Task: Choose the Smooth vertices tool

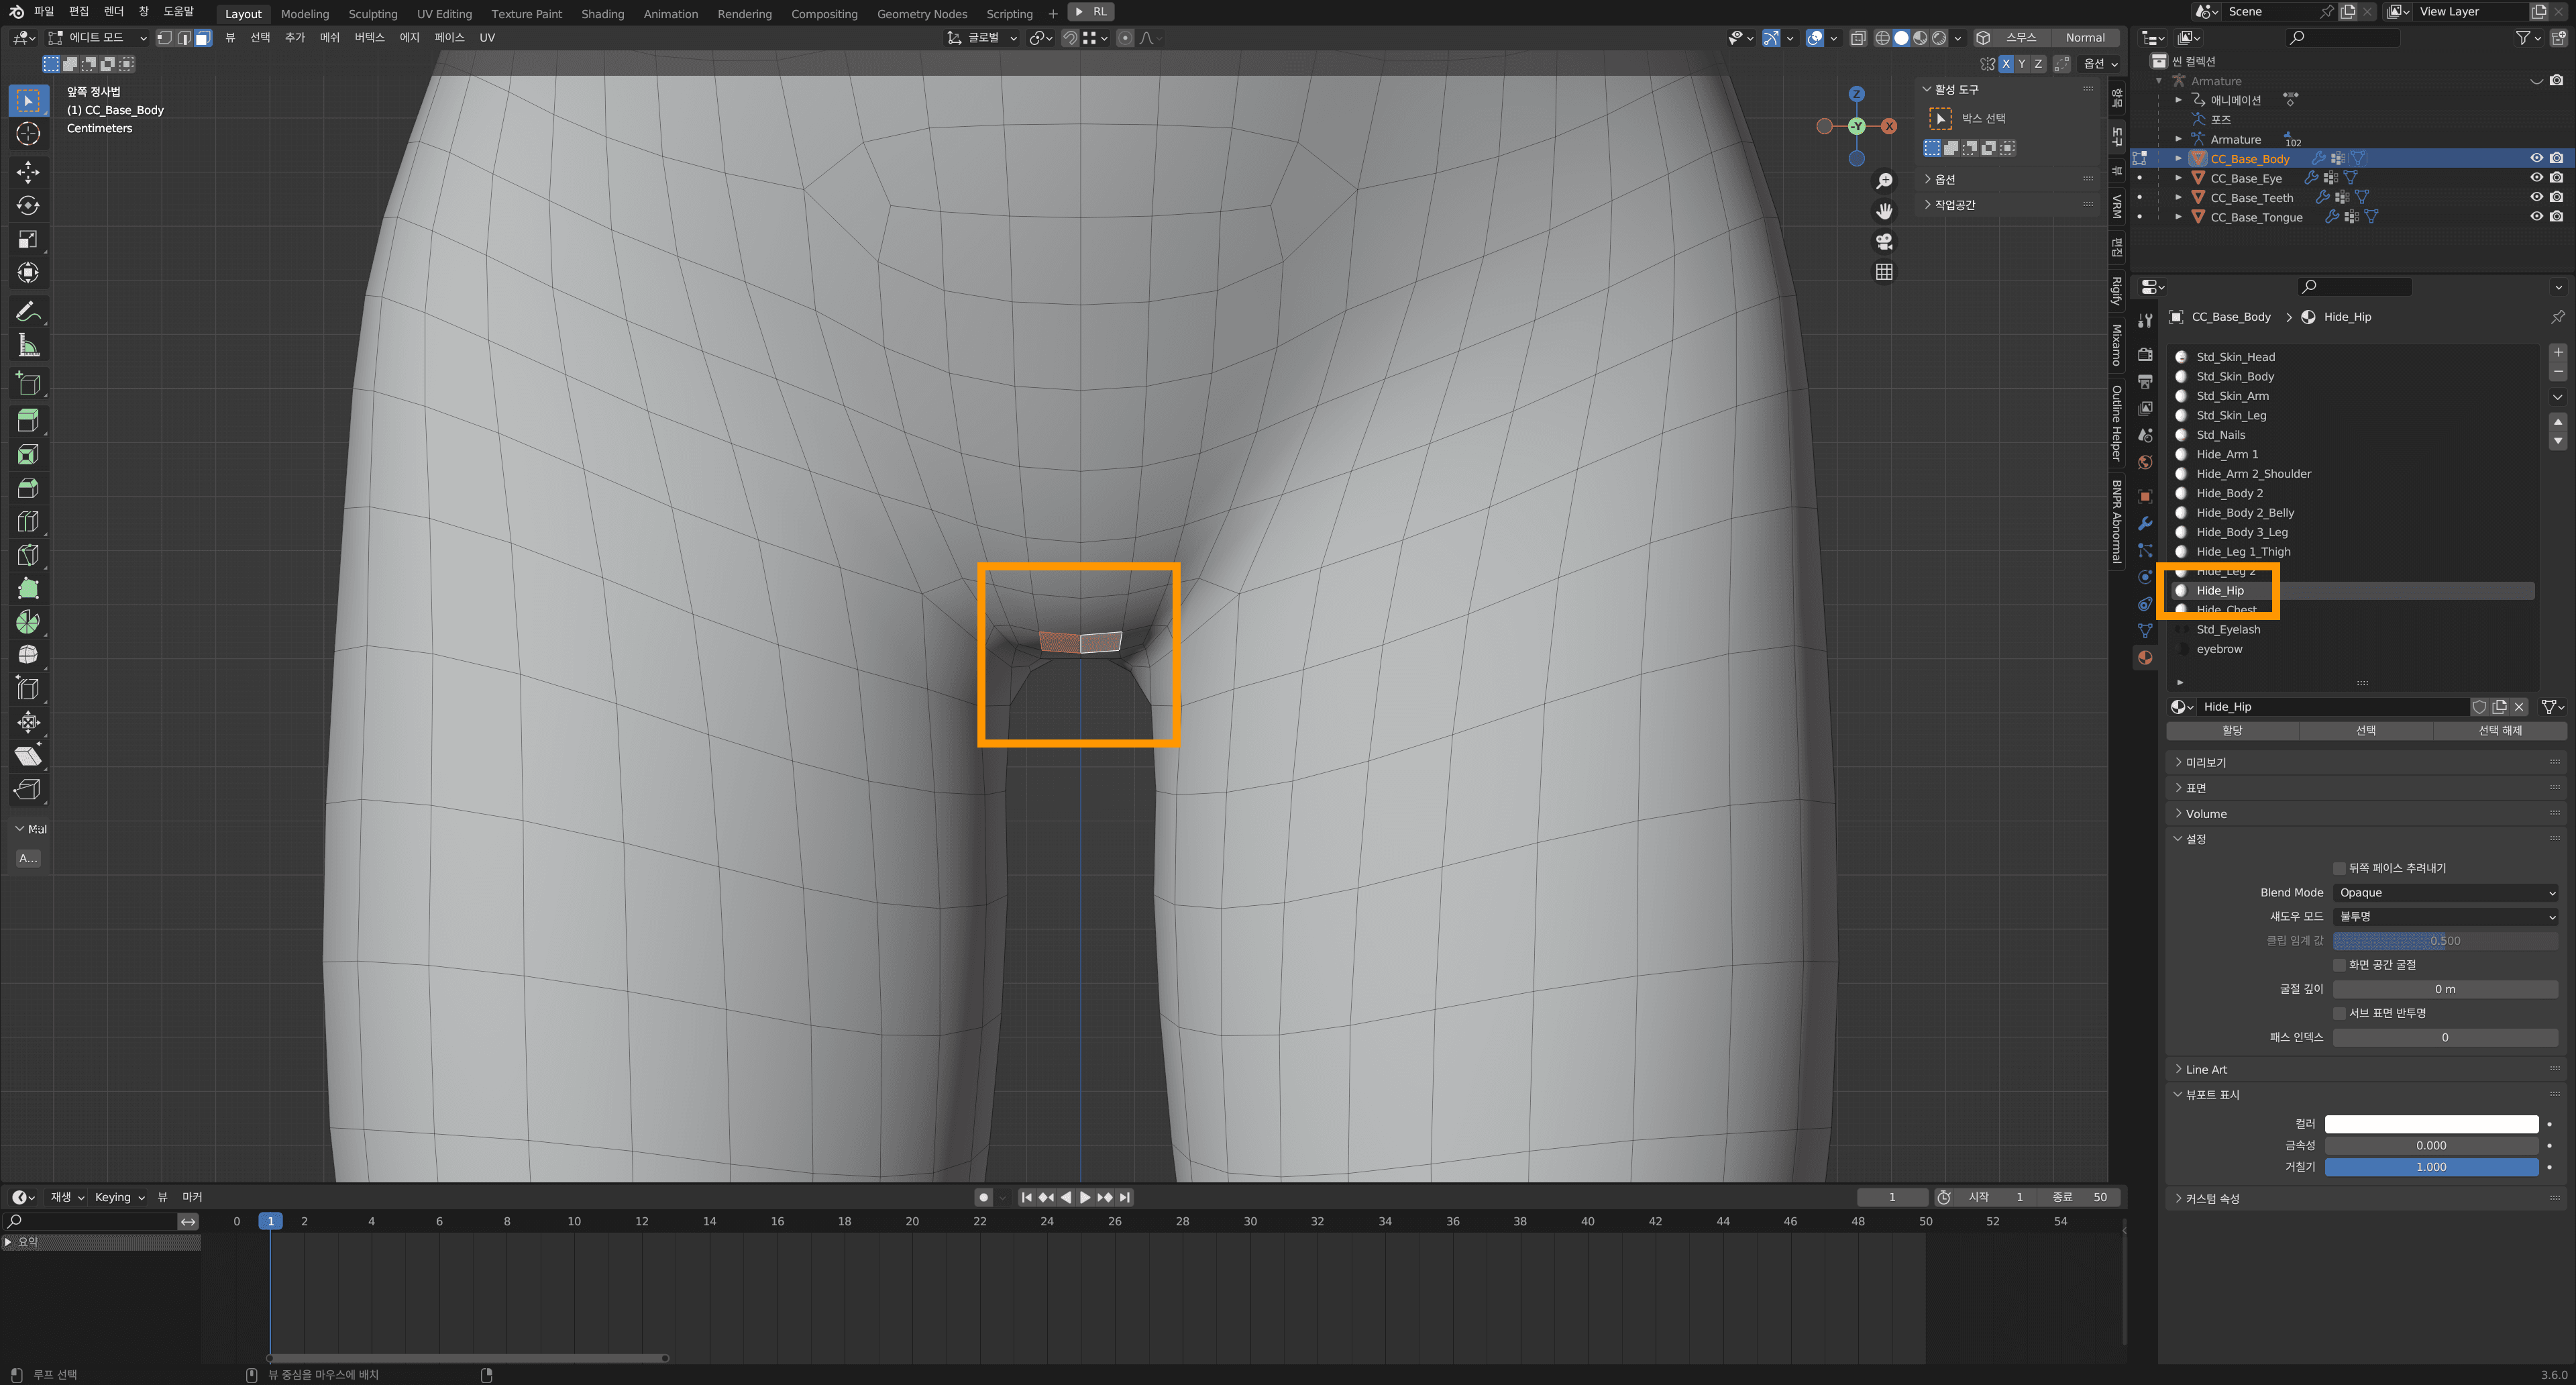Action: click(28, 655)
